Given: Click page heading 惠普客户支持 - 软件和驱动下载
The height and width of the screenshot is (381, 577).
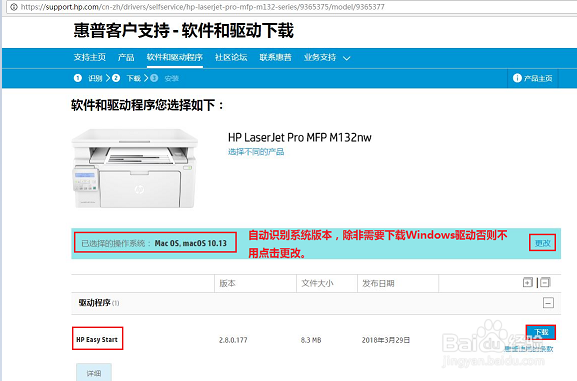Looking at the screenshot, I should click(x=184, y=31).
